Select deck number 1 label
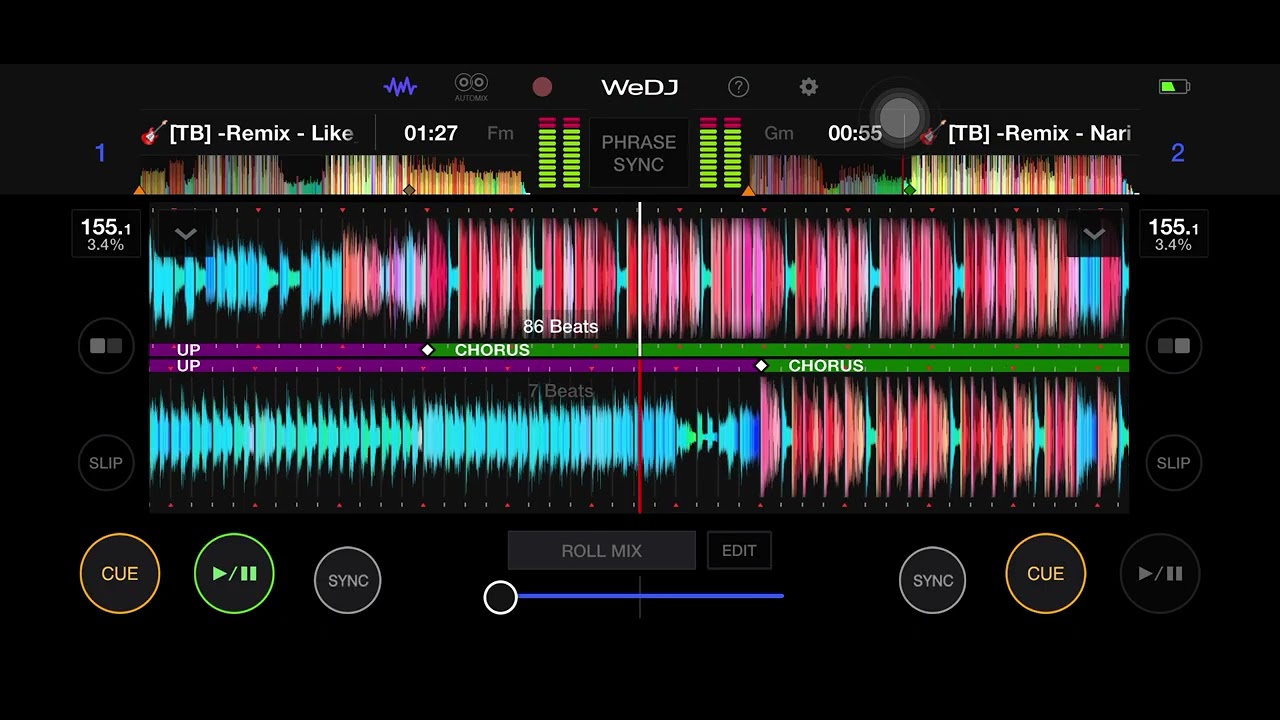This screenshot has width=1280, height=720. click(x=100, y=153)
